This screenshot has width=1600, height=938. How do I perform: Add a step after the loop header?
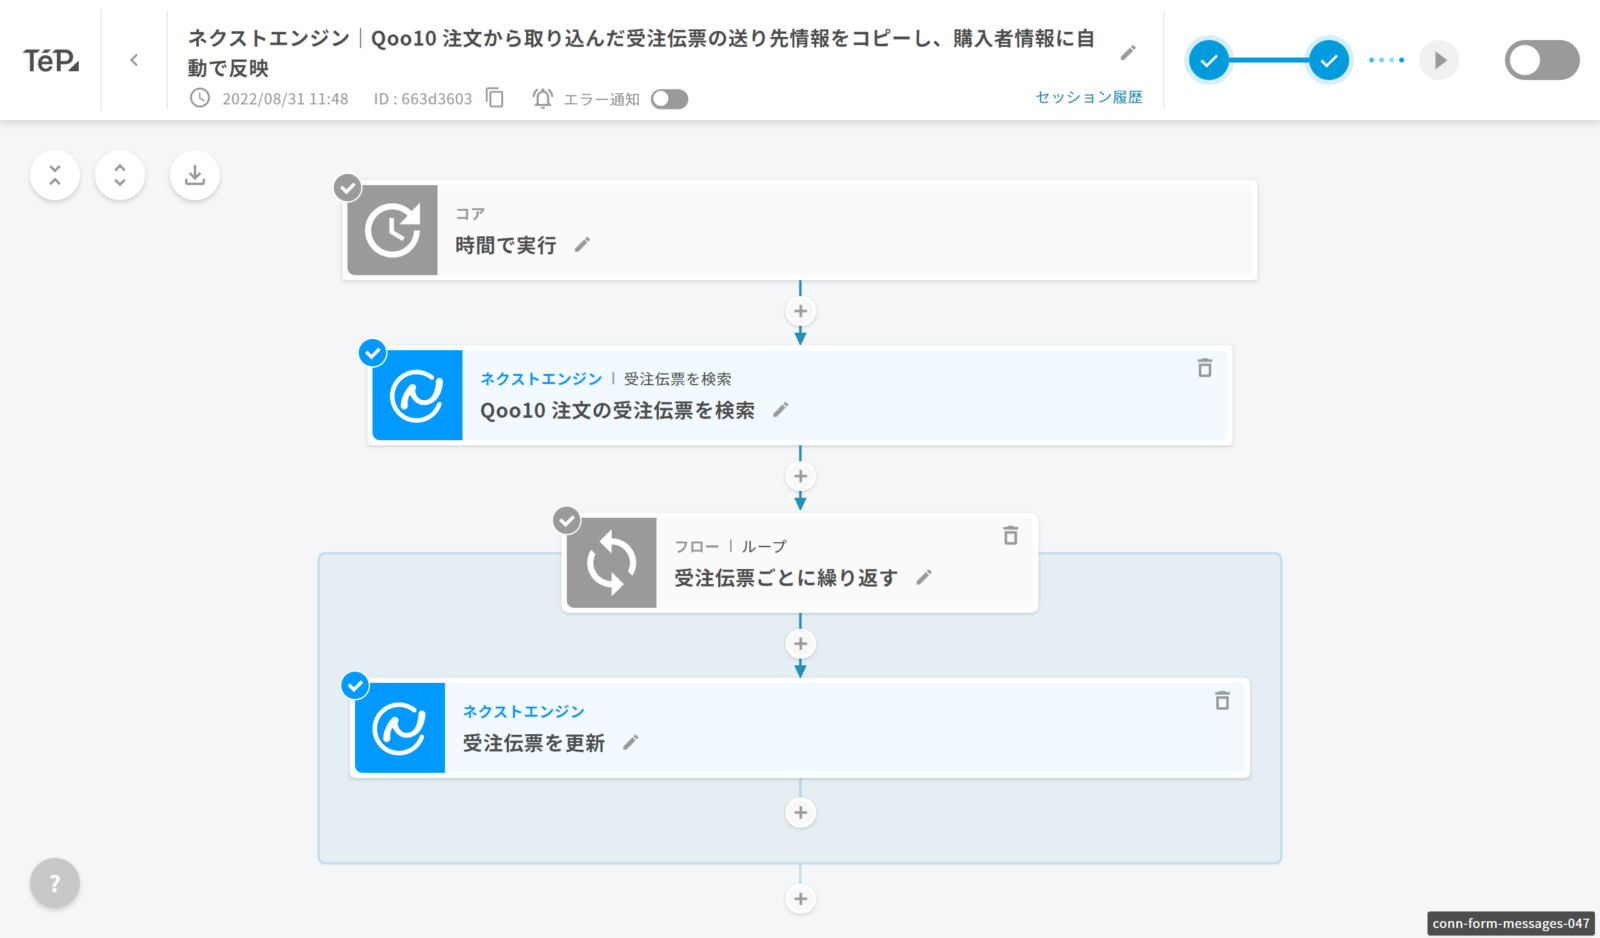800,644
